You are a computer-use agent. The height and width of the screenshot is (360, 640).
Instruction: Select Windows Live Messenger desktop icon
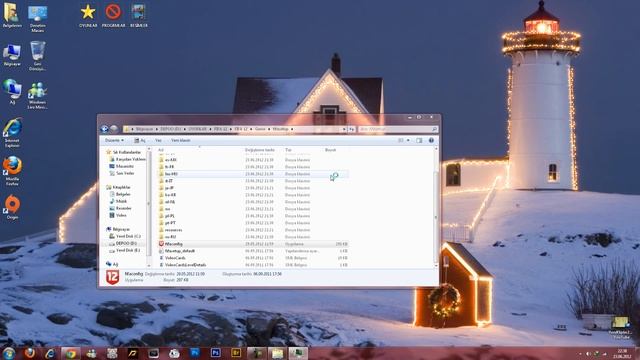click(37, 96)
